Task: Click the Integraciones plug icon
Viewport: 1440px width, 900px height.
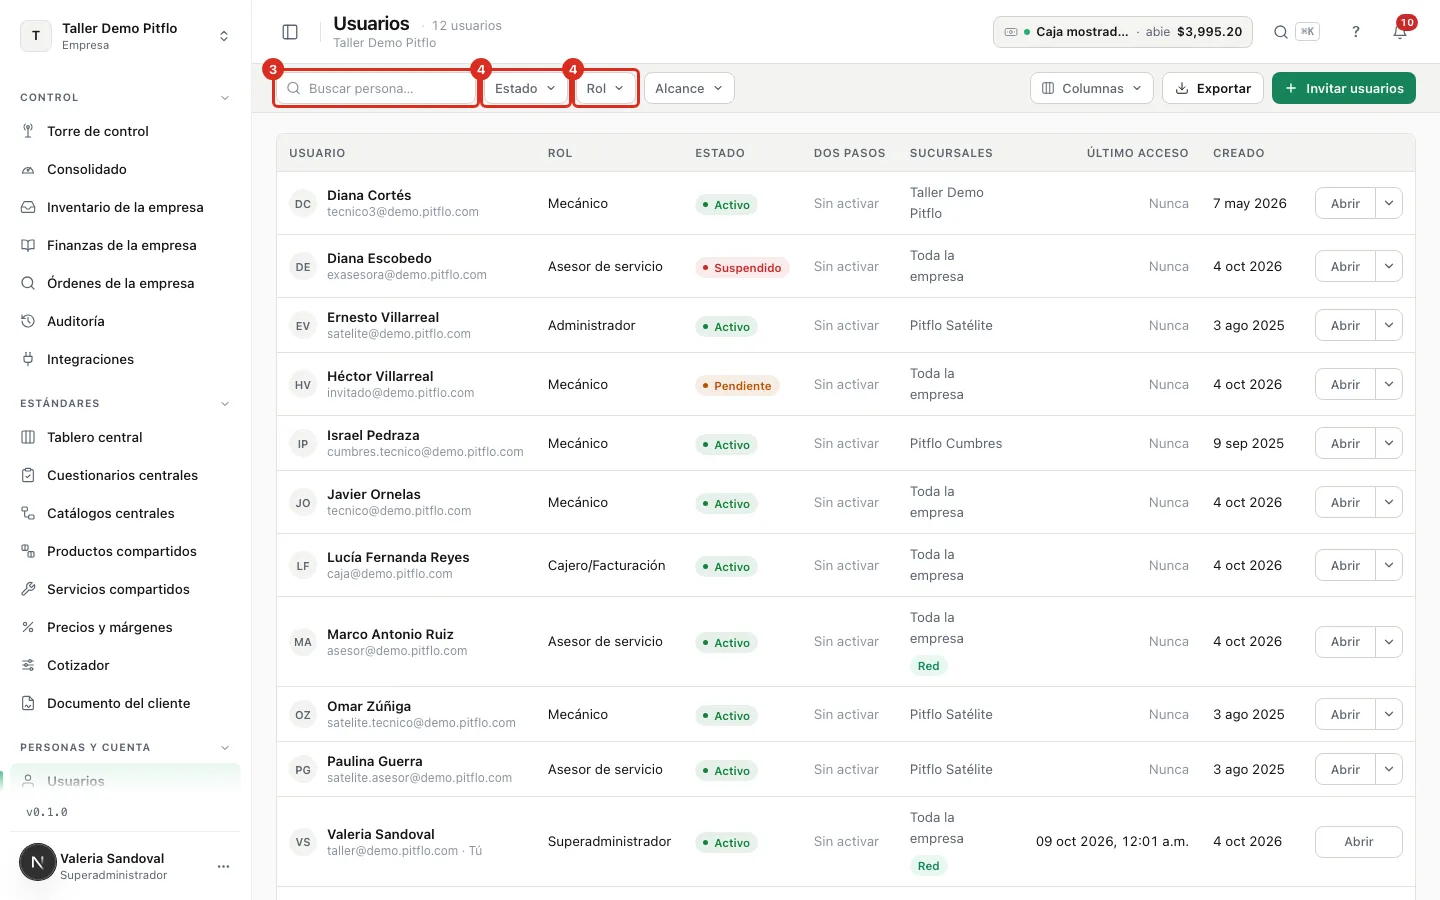Action: pyautogui.click(x=28, y=359)
